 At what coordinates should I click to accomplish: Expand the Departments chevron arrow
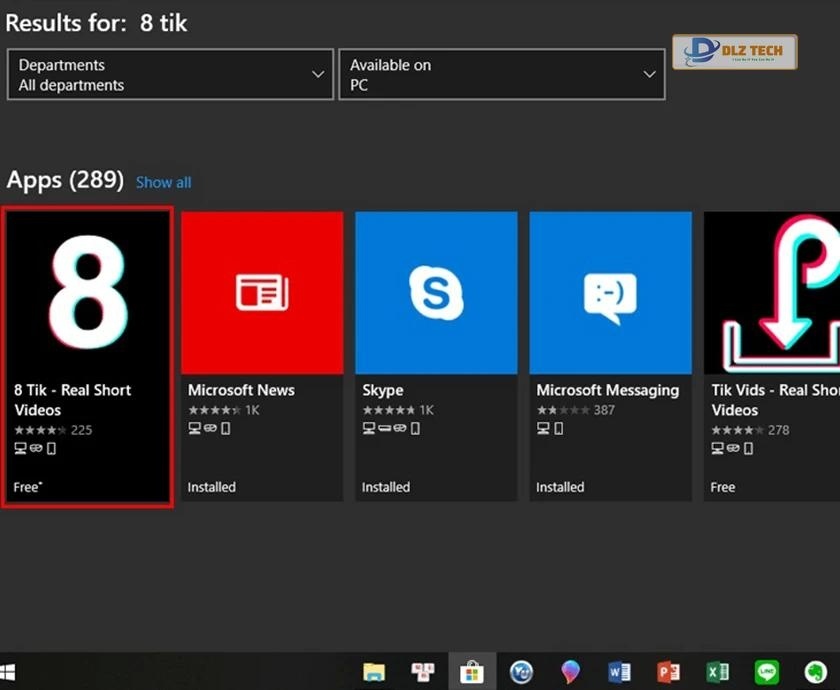pos(318,74)
